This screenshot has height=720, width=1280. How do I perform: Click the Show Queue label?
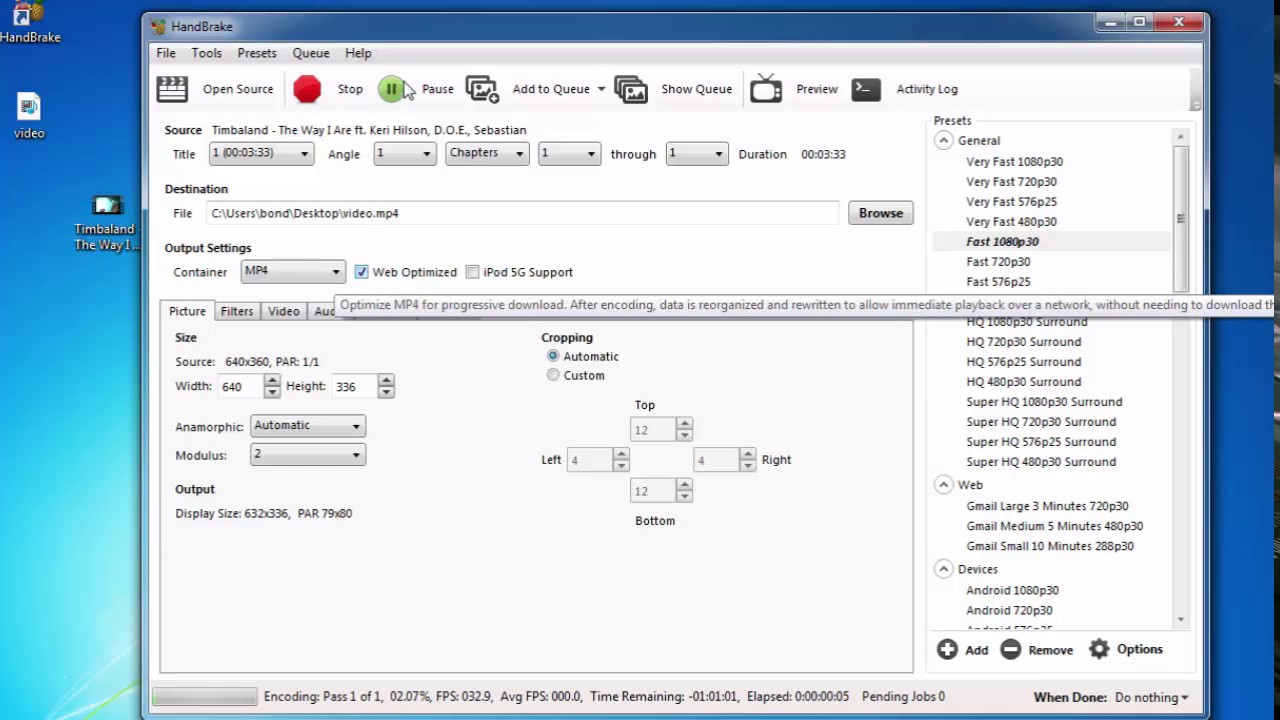(697, 89)
